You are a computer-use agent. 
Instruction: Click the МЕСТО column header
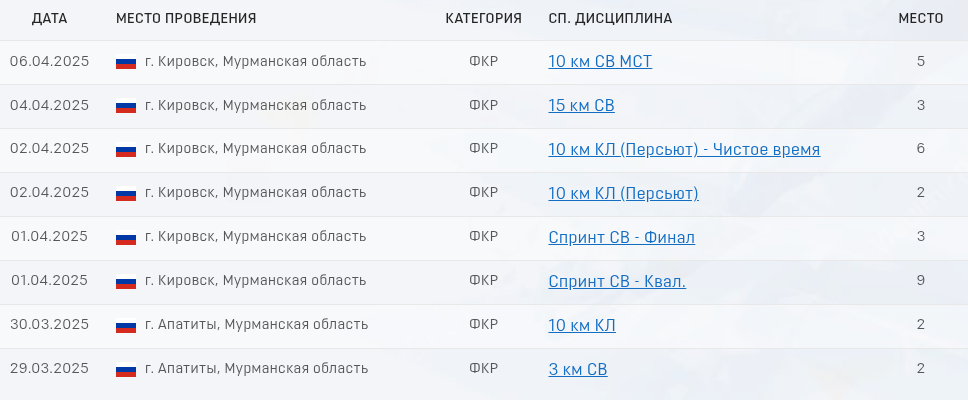920,19
